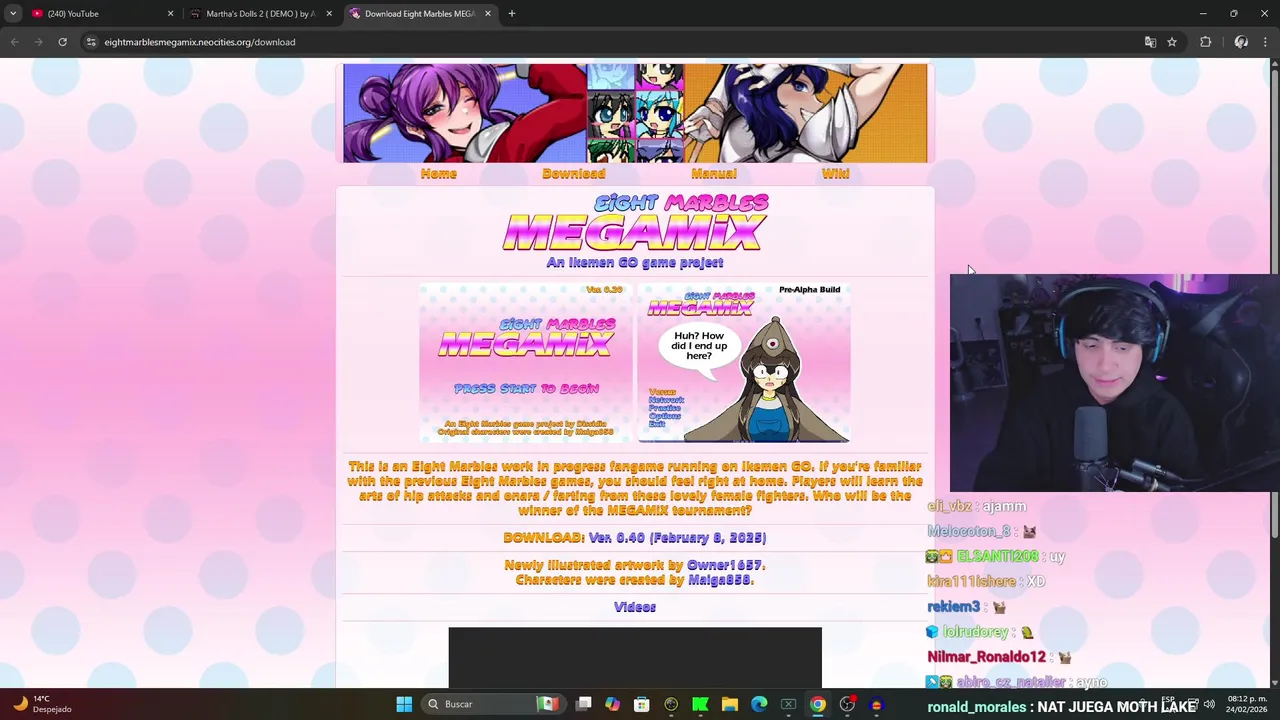Open a new browser tab
The width and height of the screenshot is (1280, 720).
tap(512, 14)
